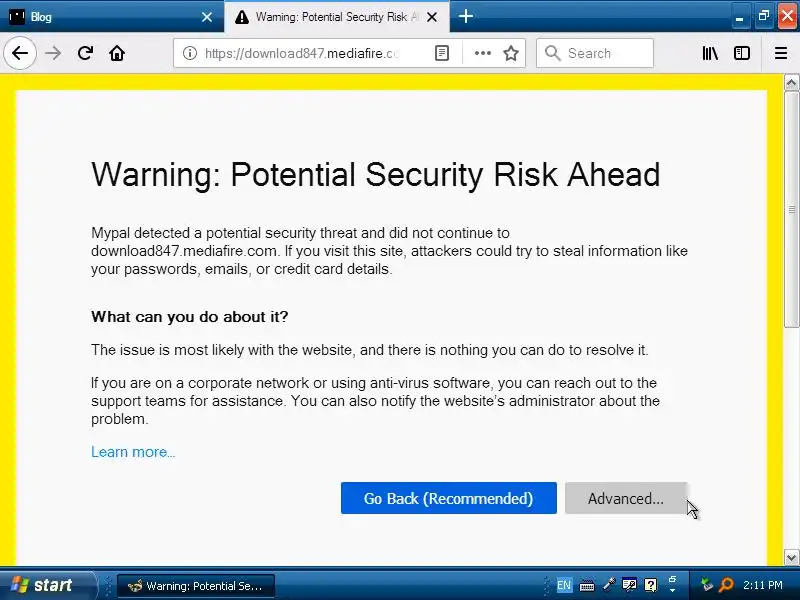Image resolution: width=800 pixels, height=600 pixels.
Task: Open the Library icon
Action: point(710,53)
